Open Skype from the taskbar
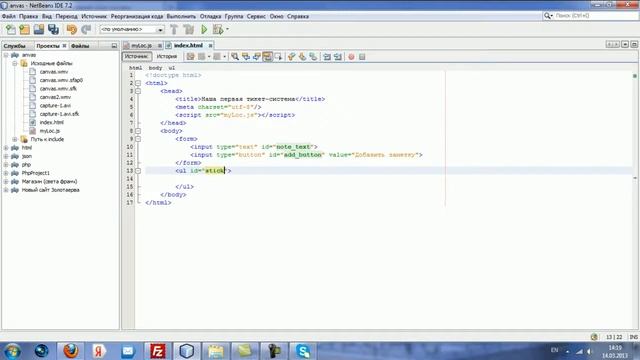 304,351
